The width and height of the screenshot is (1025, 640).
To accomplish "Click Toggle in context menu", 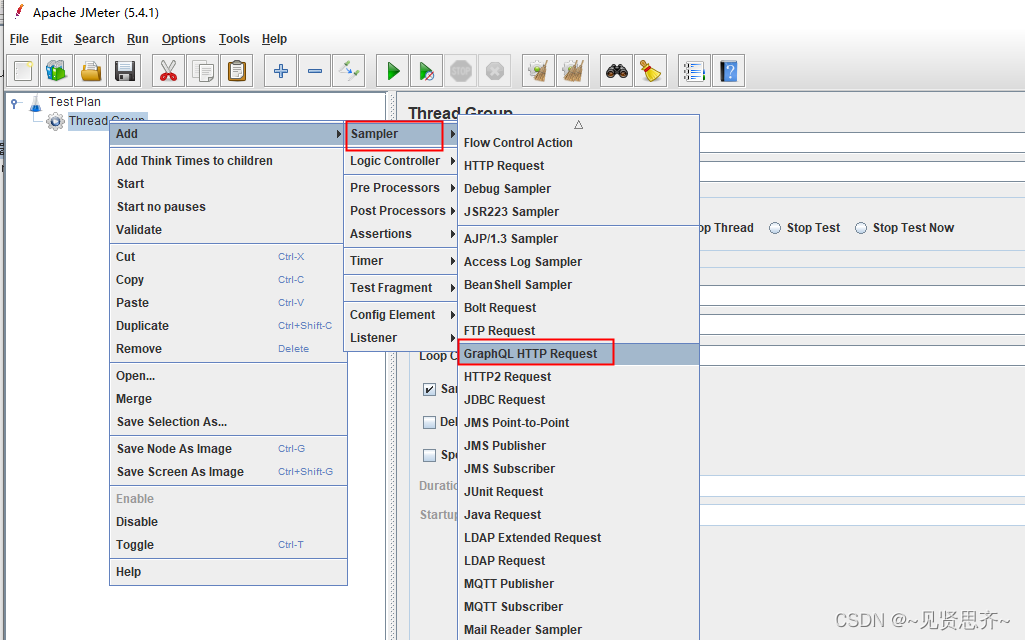I will pos(228,545).
